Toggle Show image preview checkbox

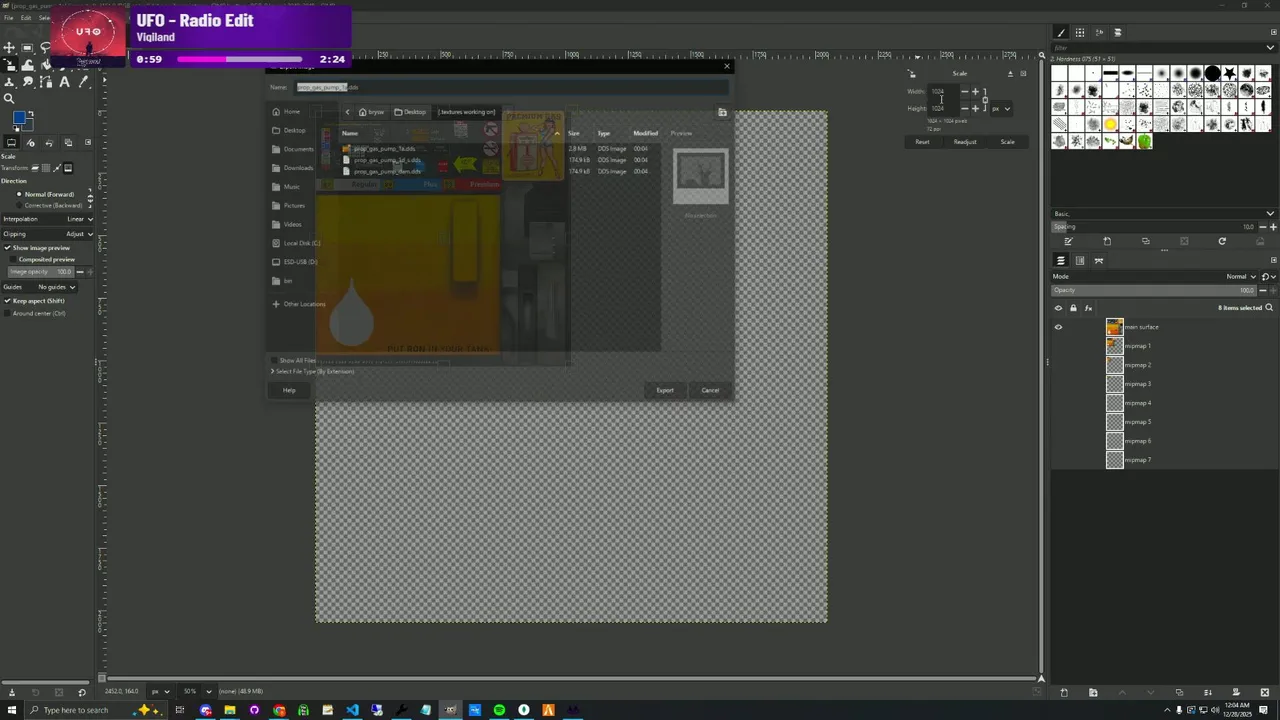(x=37, y=248)
